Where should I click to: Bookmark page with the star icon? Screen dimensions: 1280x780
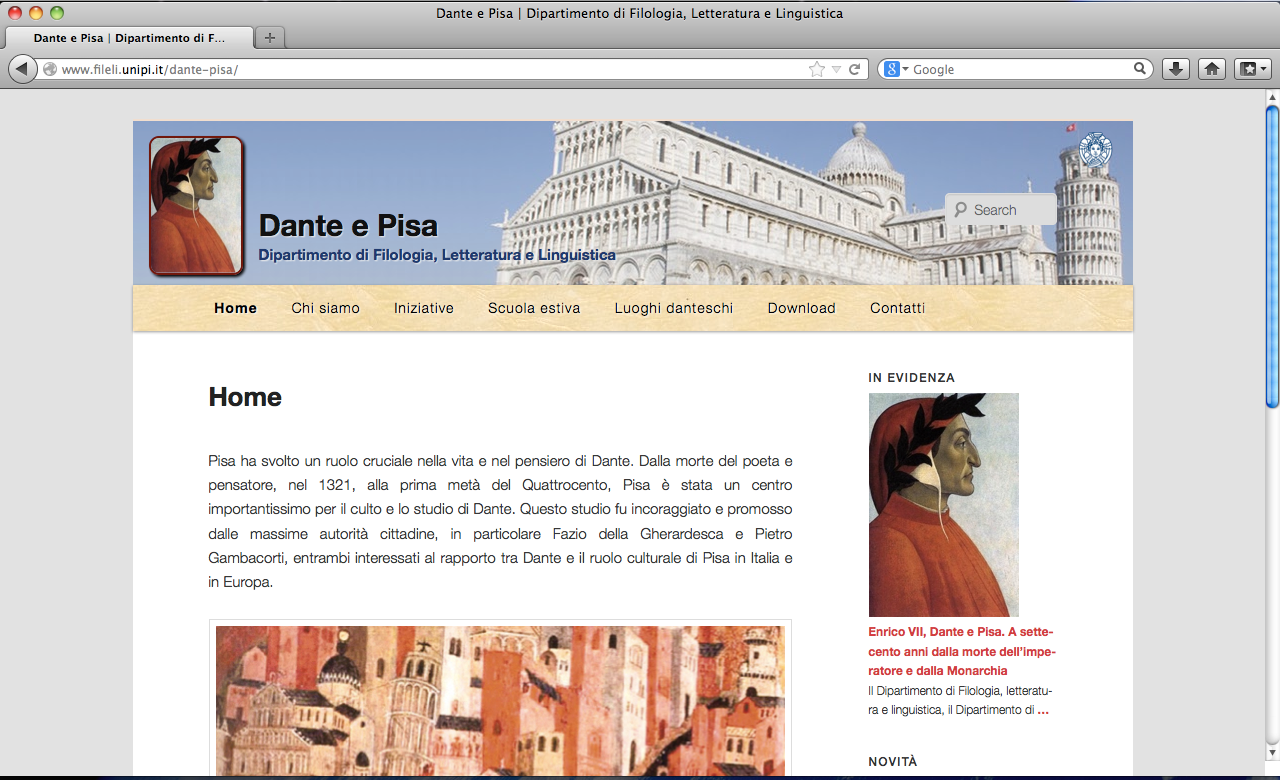(817, 69)
